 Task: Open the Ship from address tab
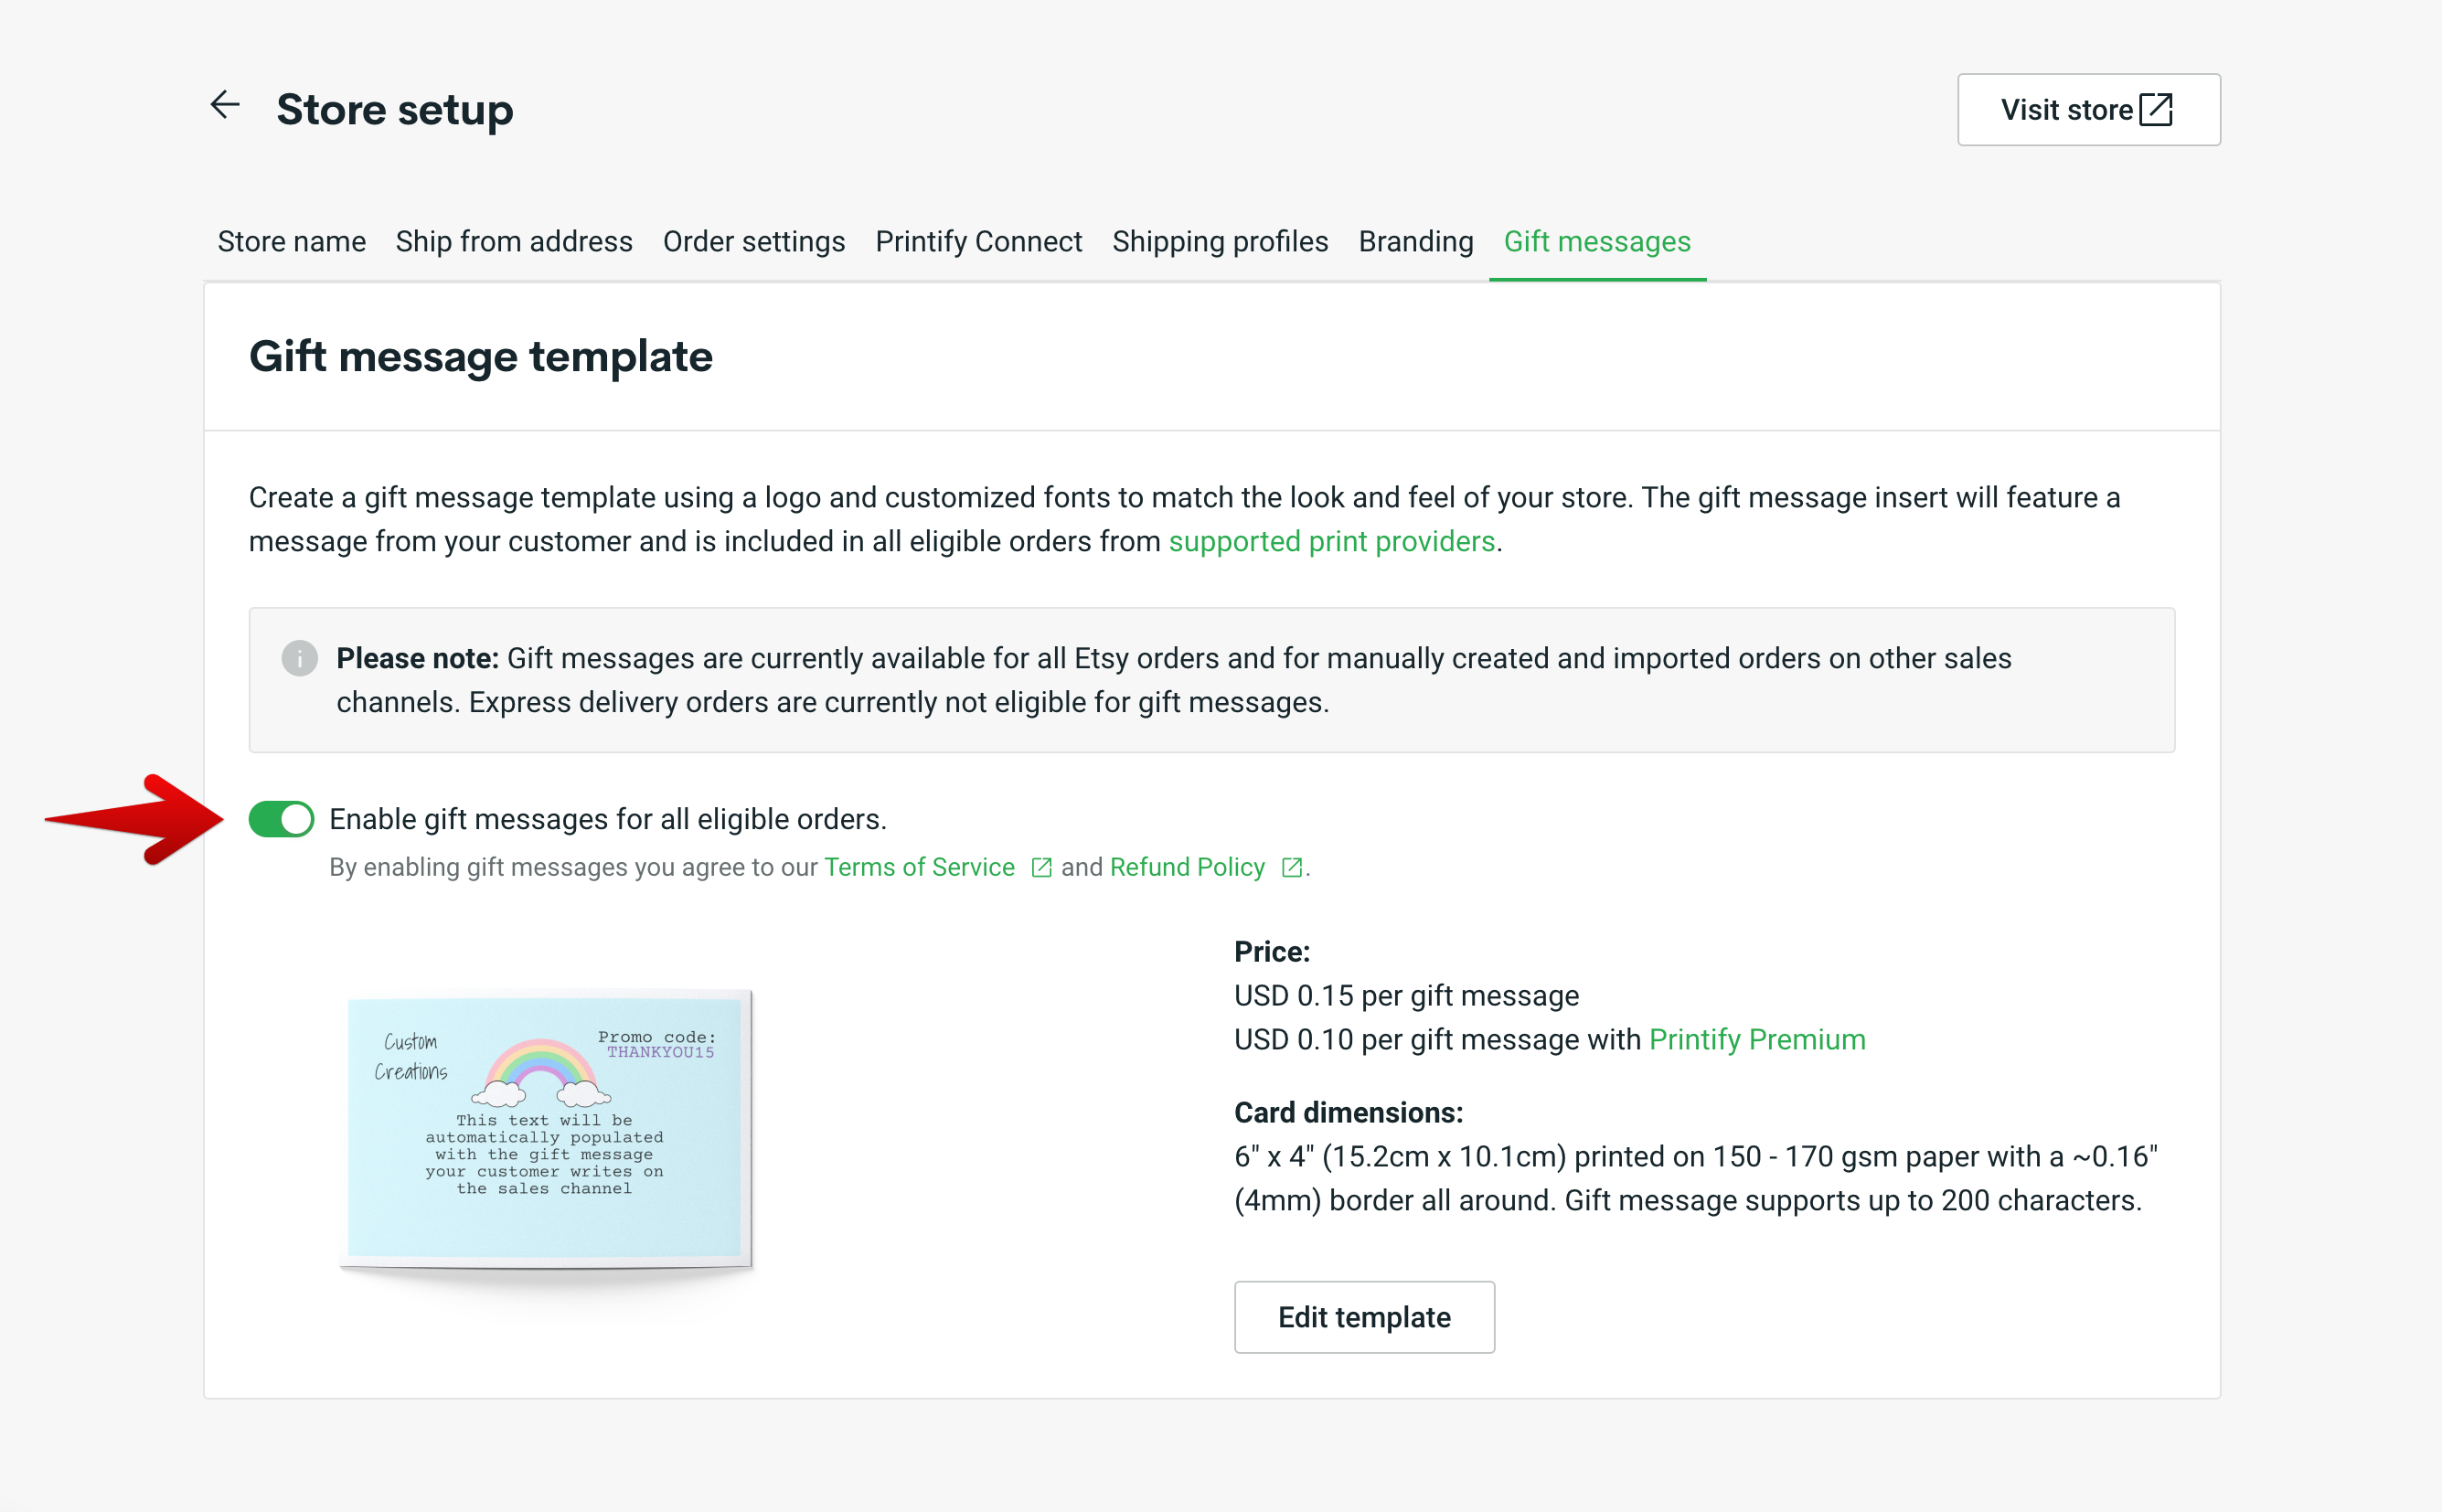[514, 241]
